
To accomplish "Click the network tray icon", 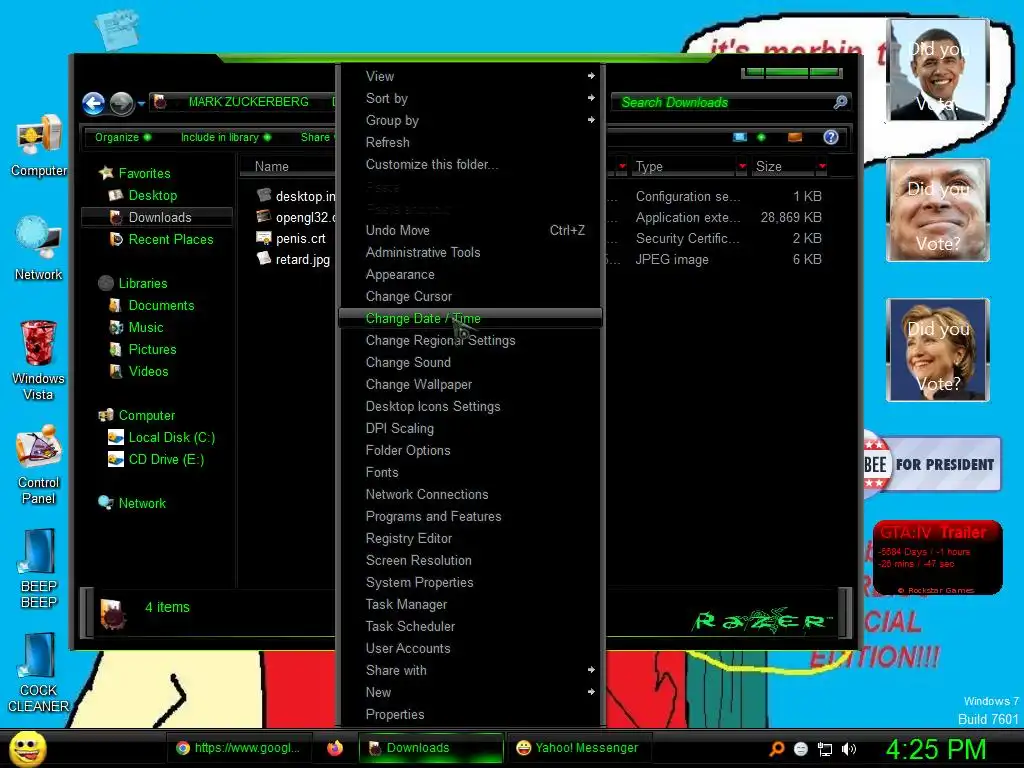I will [825, 749].
